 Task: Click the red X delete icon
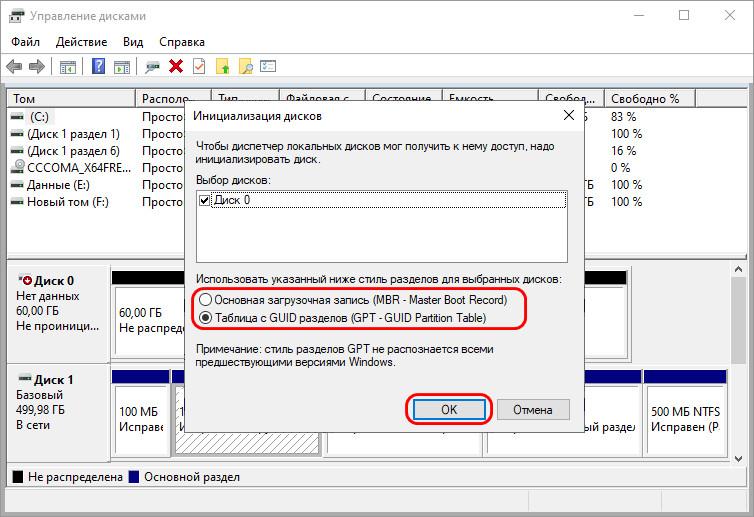coord(176,66)
